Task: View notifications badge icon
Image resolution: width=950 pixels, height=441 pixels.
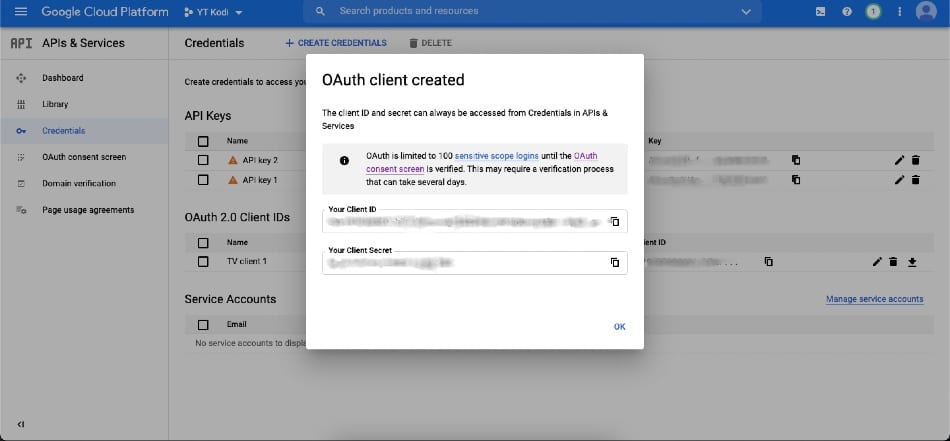Action: (x=873, y=12)
